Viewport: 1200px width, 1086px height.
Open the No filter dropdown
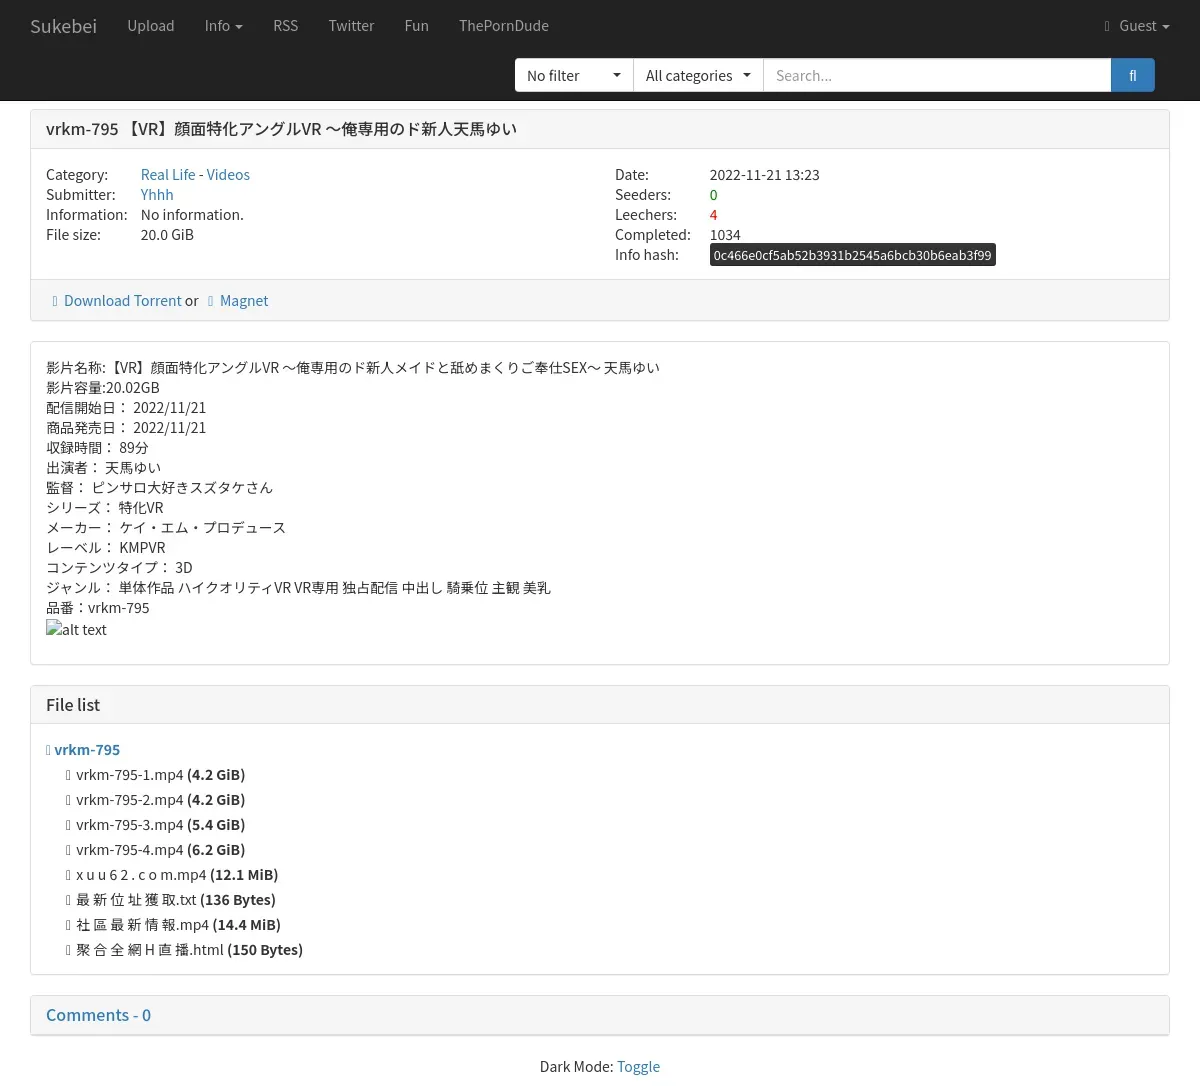(x=573, y=75)
